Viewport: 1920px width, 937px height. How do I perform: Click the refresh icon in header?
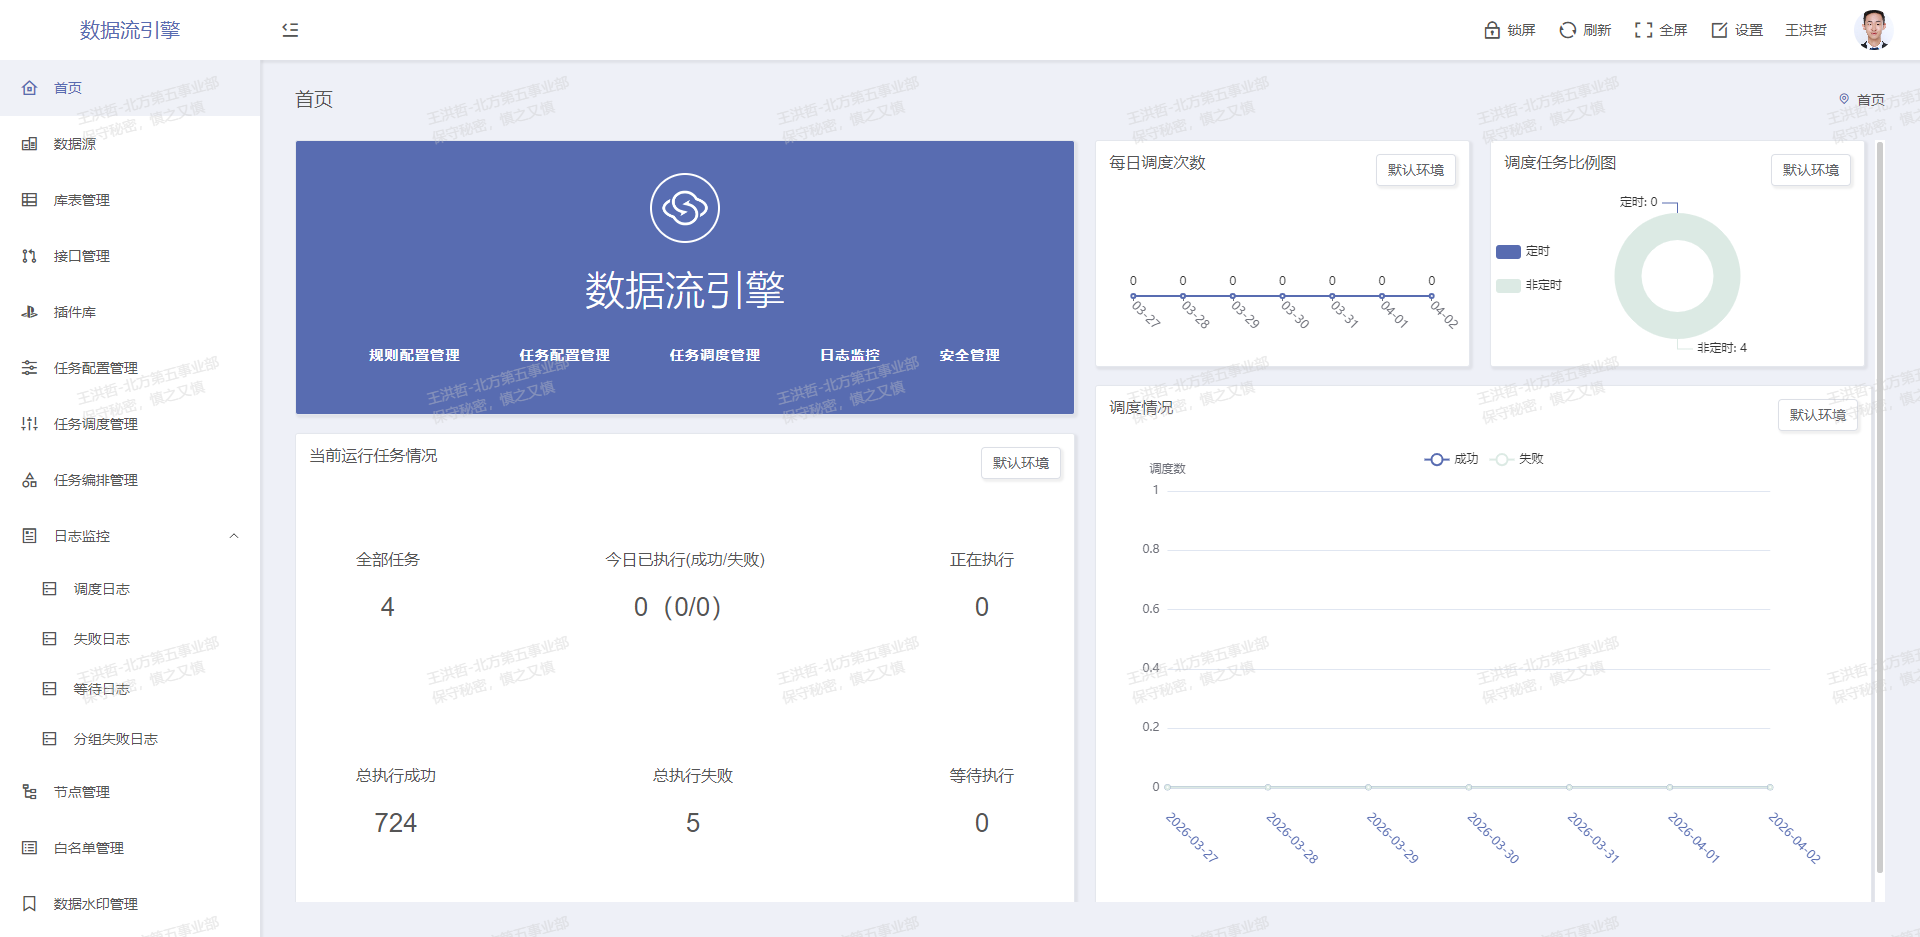pos(1567,30)
